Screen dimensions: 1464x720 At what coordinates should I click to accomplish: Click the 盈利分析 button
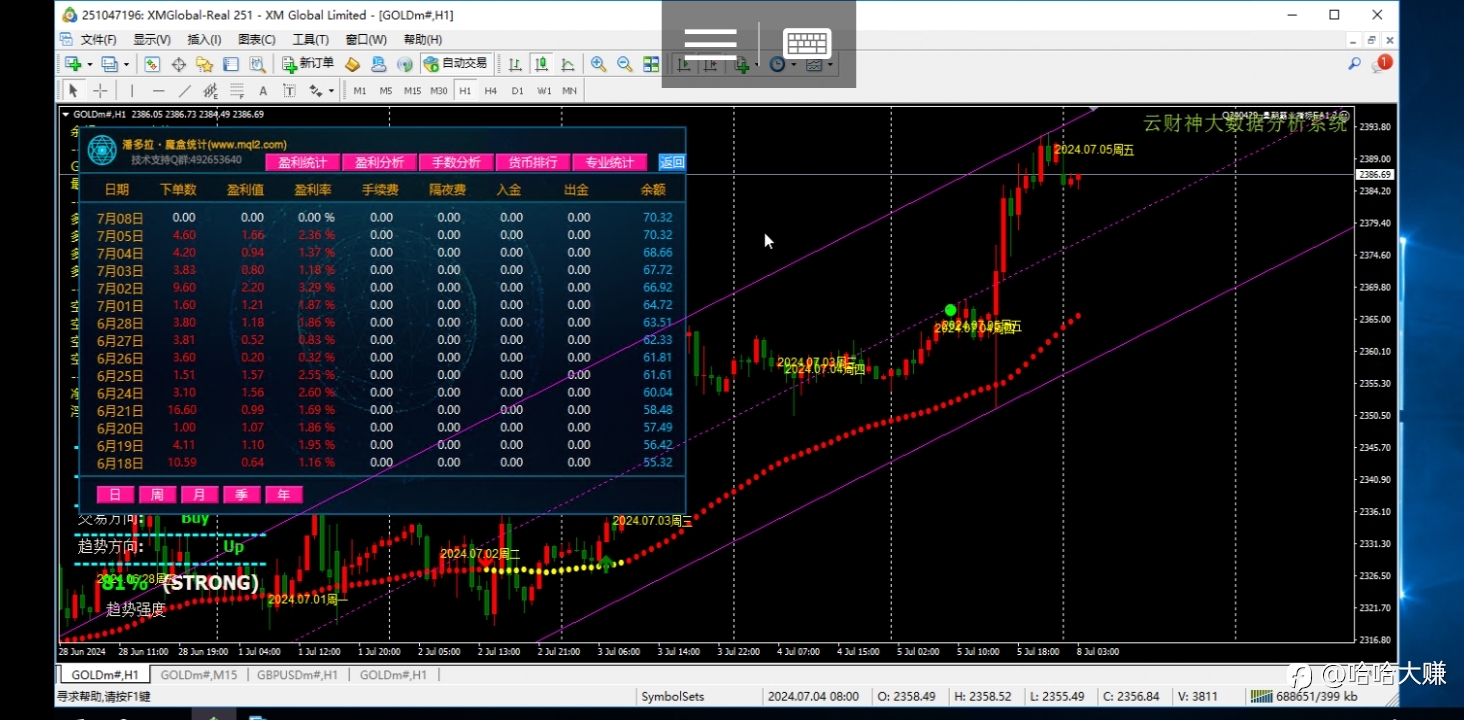tap(378, 162)
